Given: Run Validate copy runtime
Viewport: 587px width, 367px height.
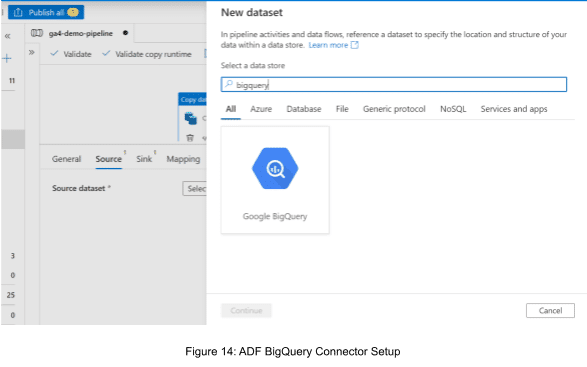Looking at the screenshot, I should click(147, 54).
